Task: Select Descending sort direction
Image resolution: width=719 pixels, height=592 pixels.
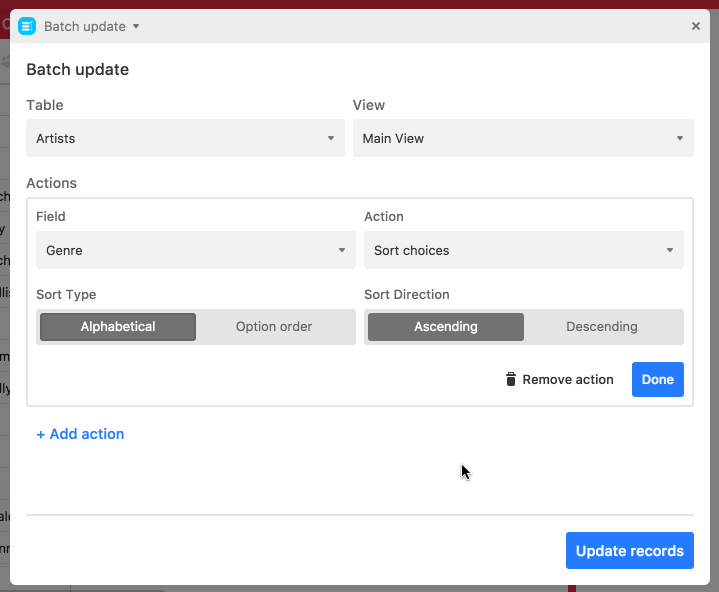Action: [602, 326]
